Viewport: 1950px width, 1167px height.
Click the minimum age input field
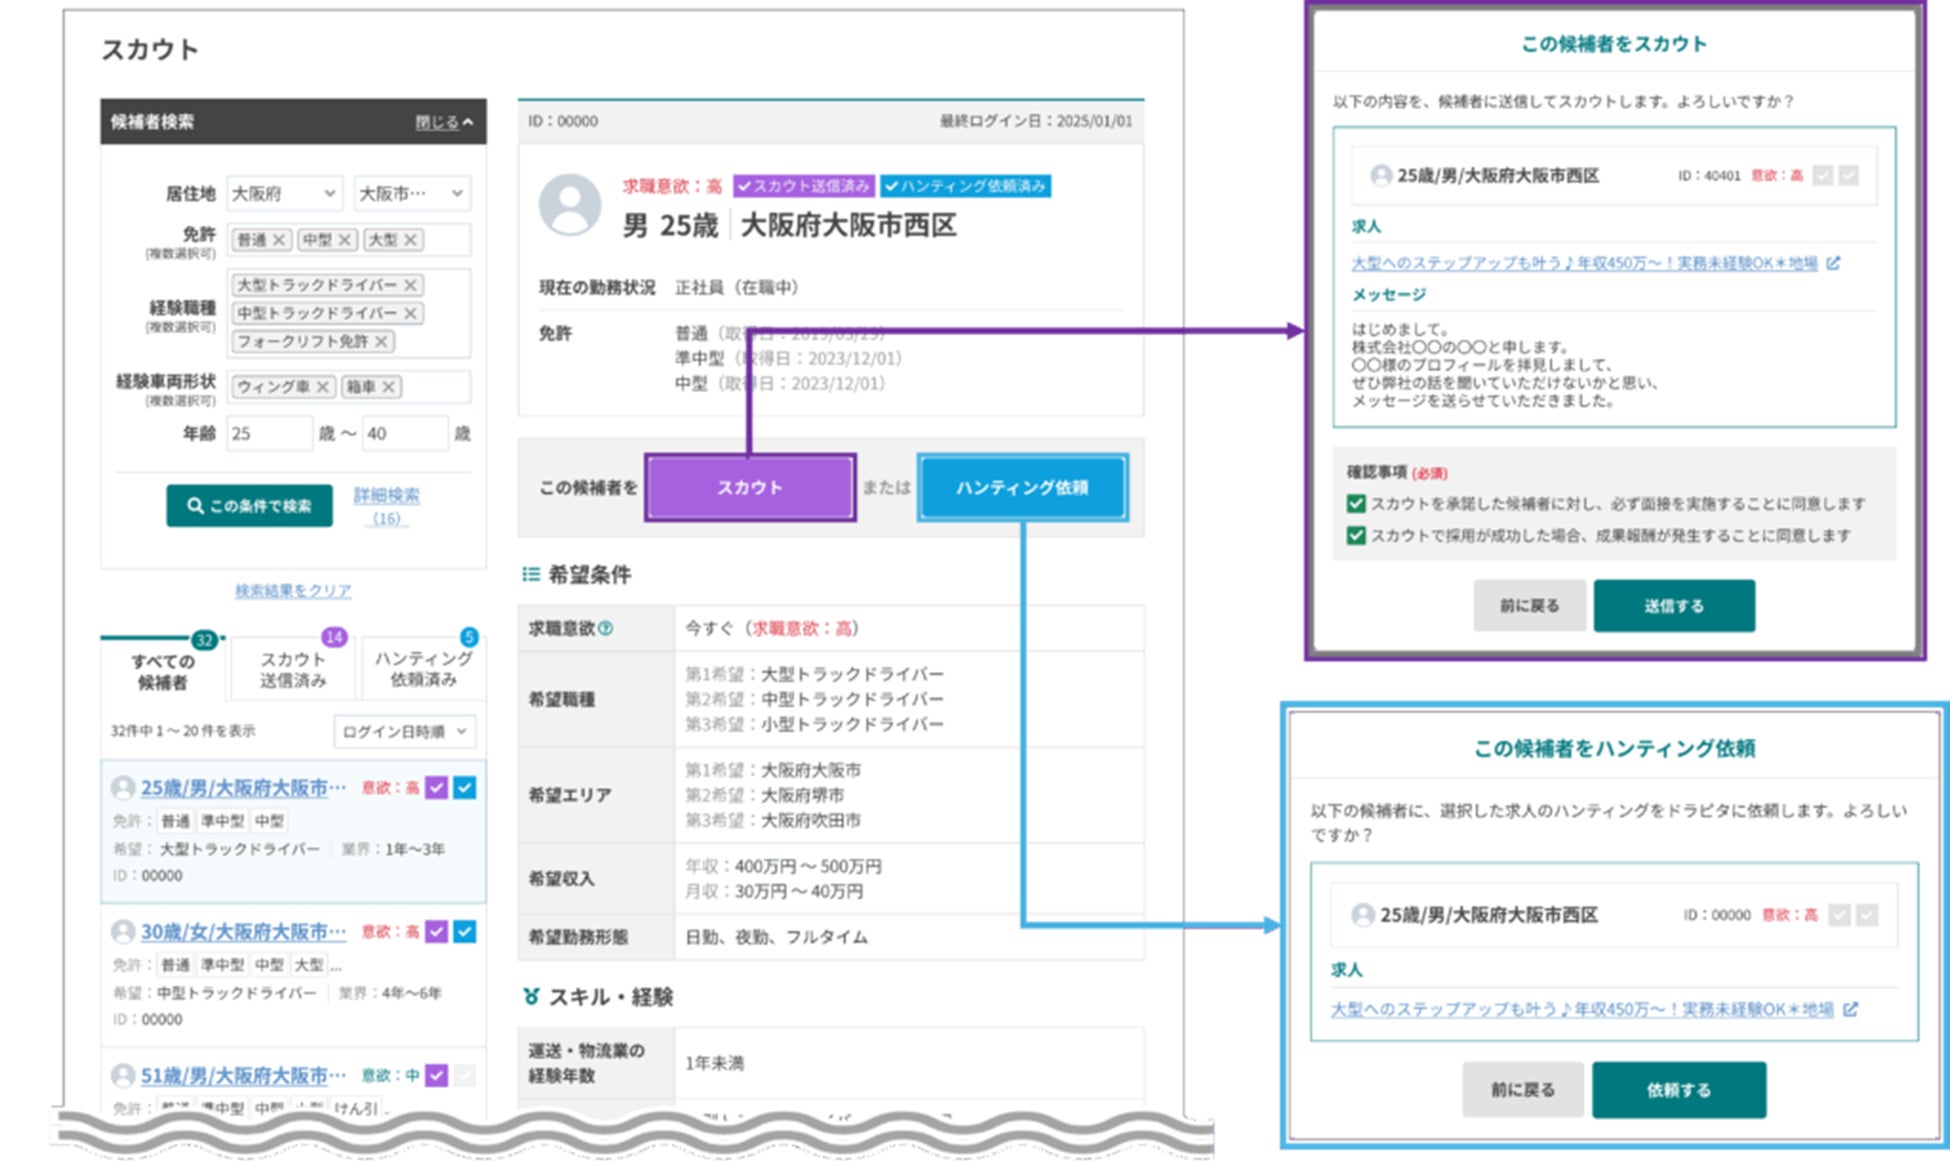(268, 434)
